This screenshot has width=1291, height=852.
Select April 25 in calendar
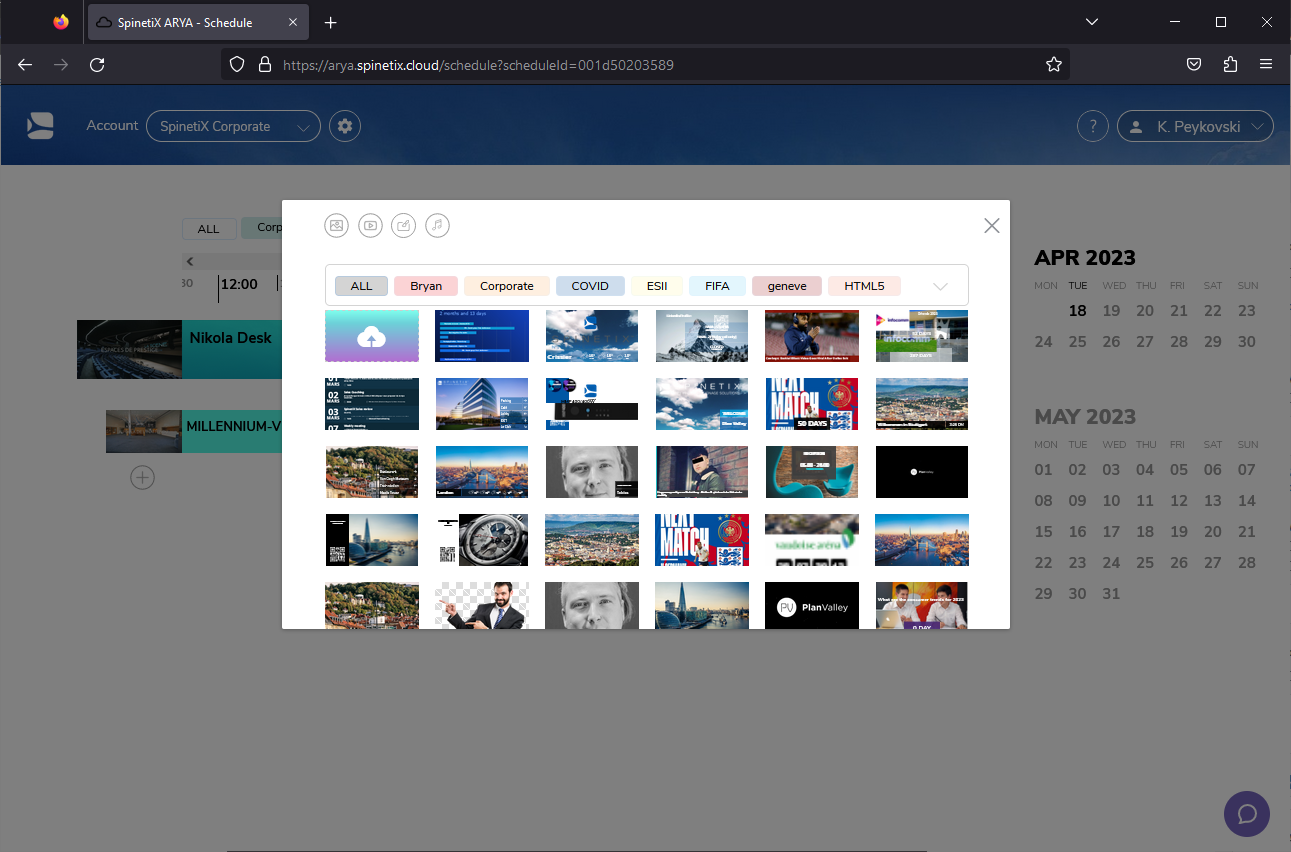pos(1077,342)
